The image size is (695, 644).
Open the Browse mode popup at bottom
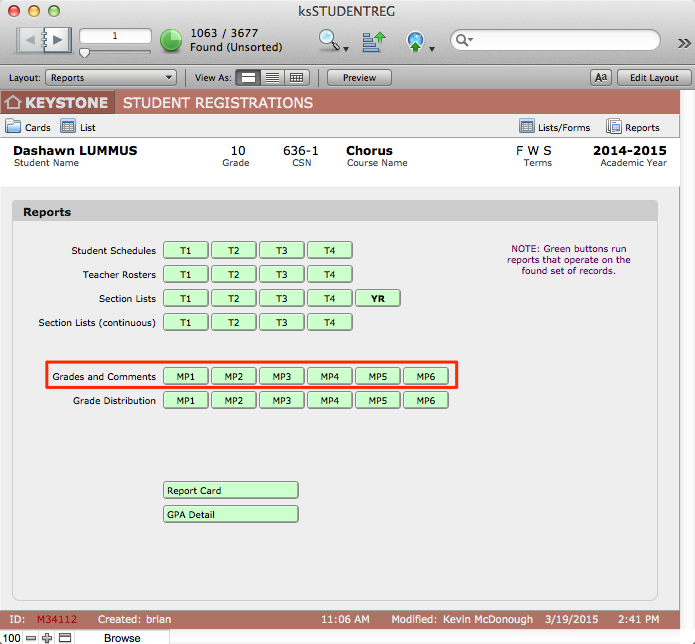pos(122,637)
